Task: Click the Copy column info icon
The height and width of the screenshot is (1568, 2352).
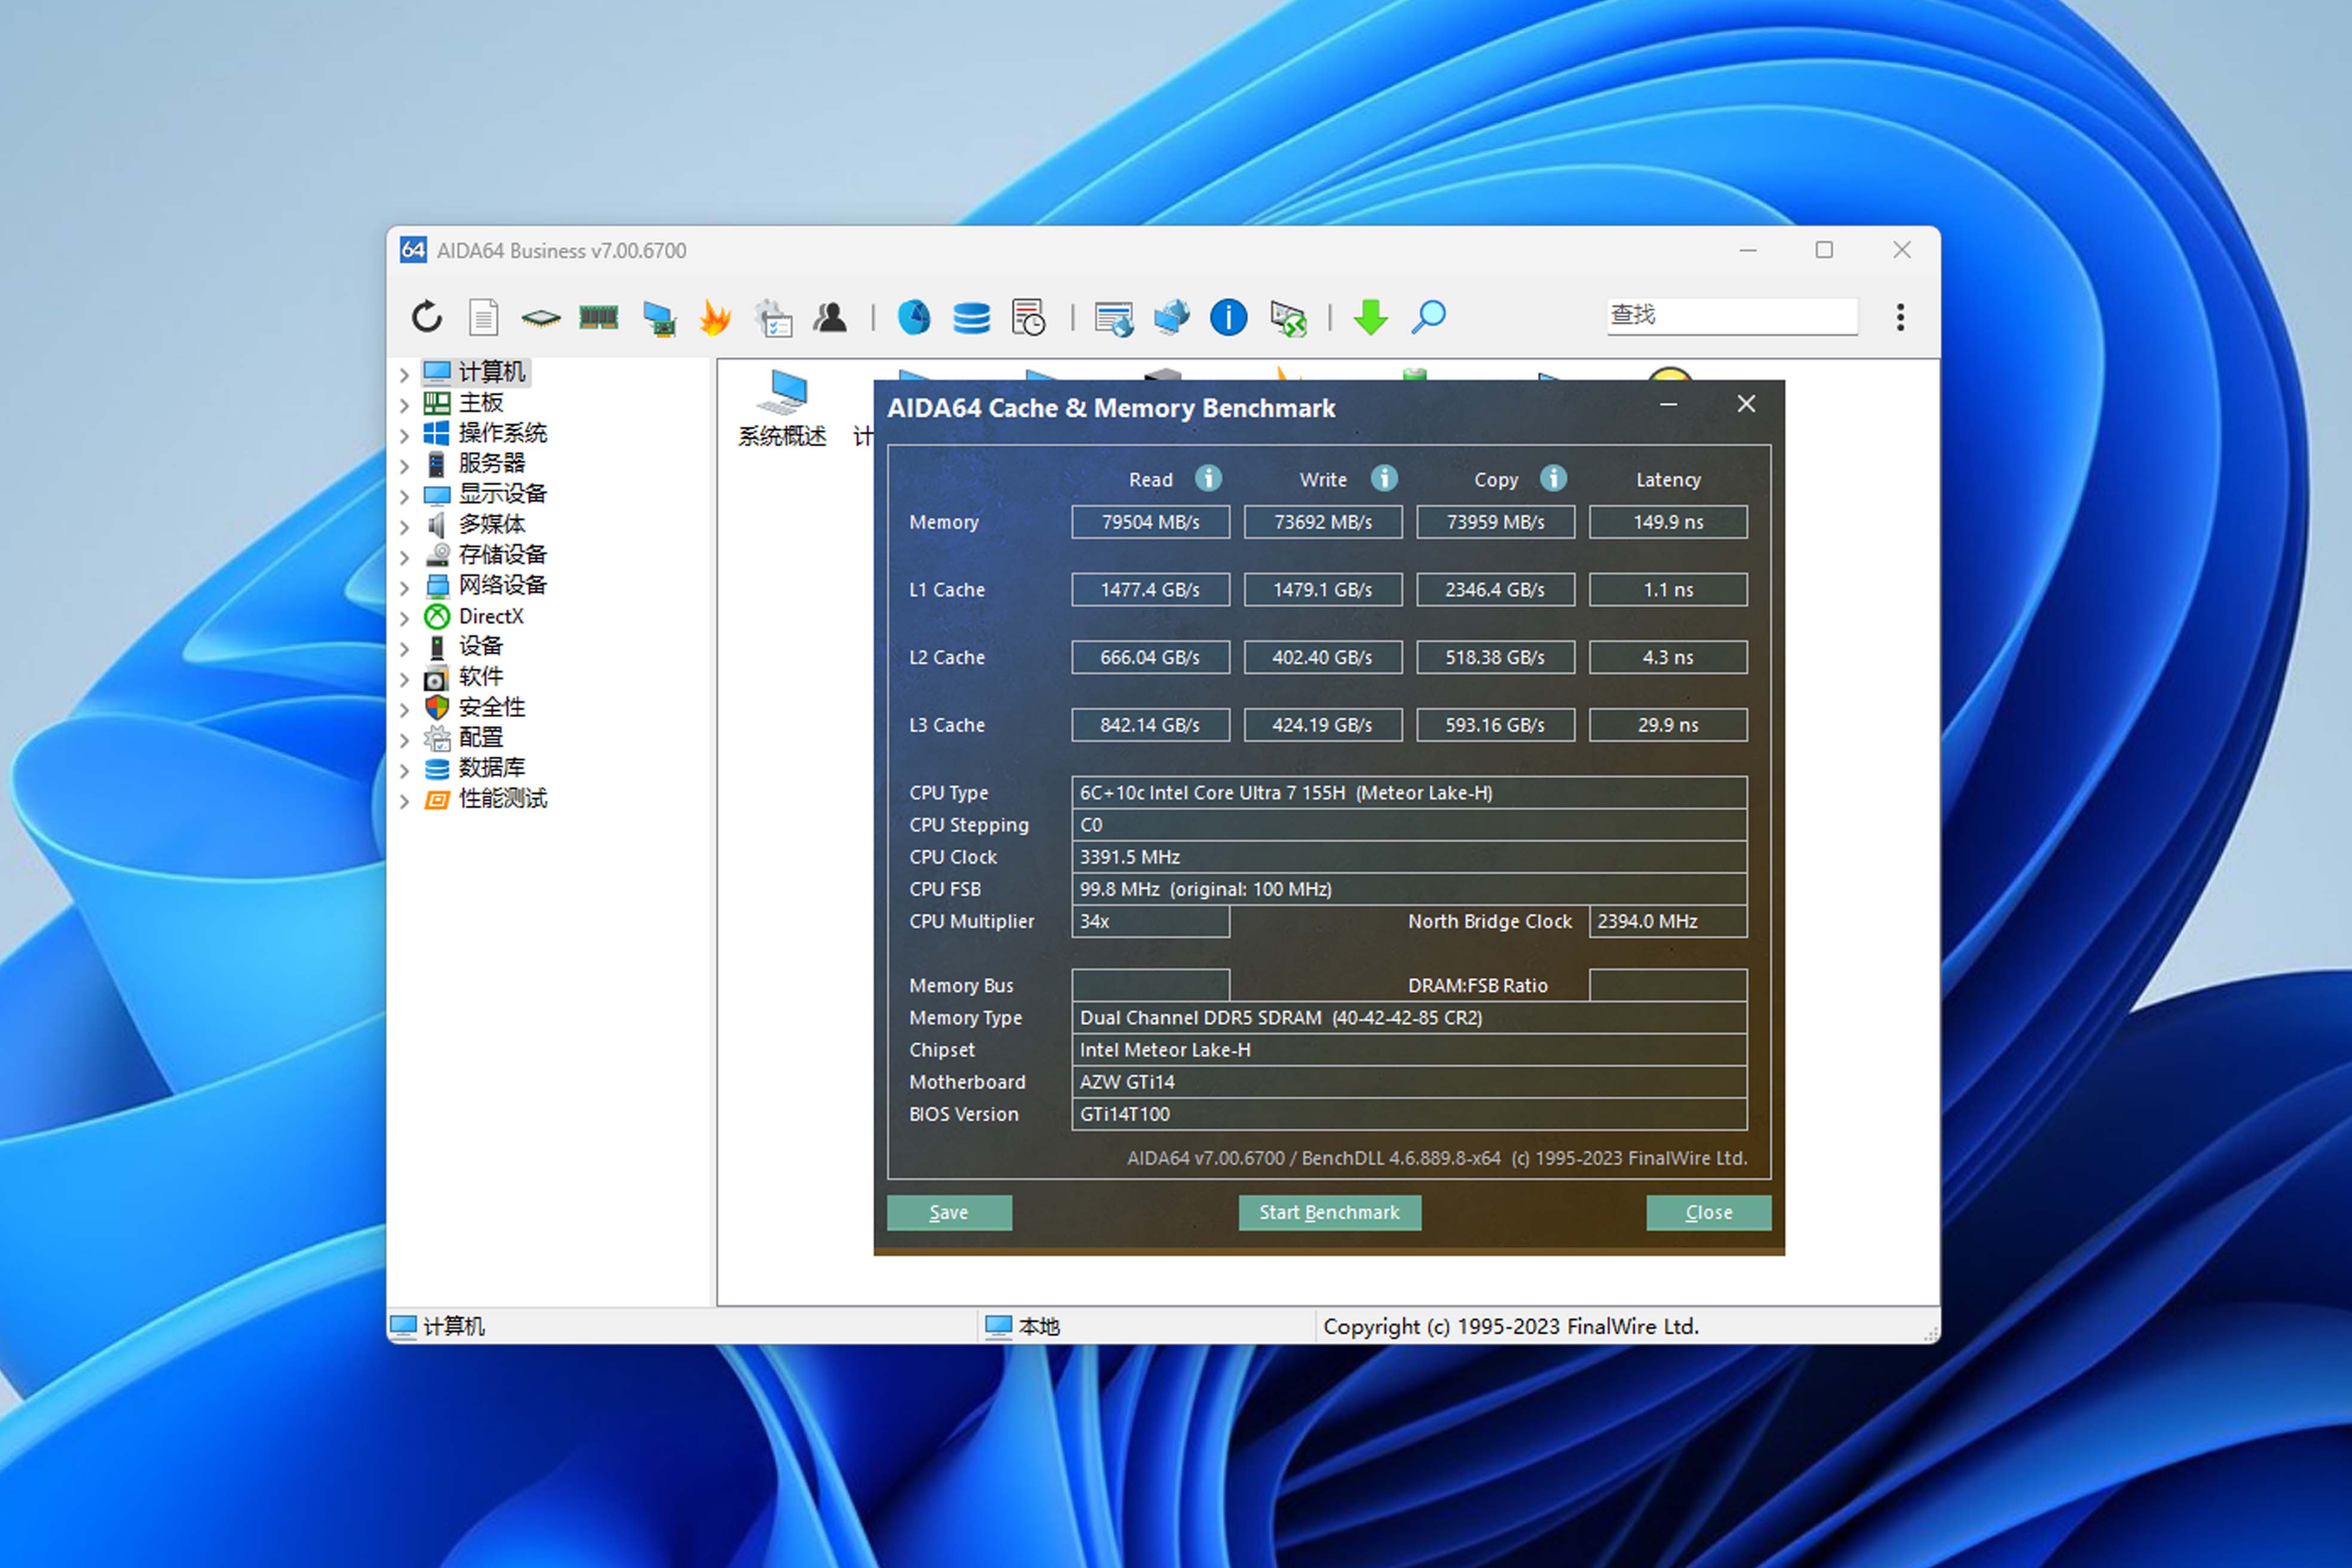Action: point(1553,479)
